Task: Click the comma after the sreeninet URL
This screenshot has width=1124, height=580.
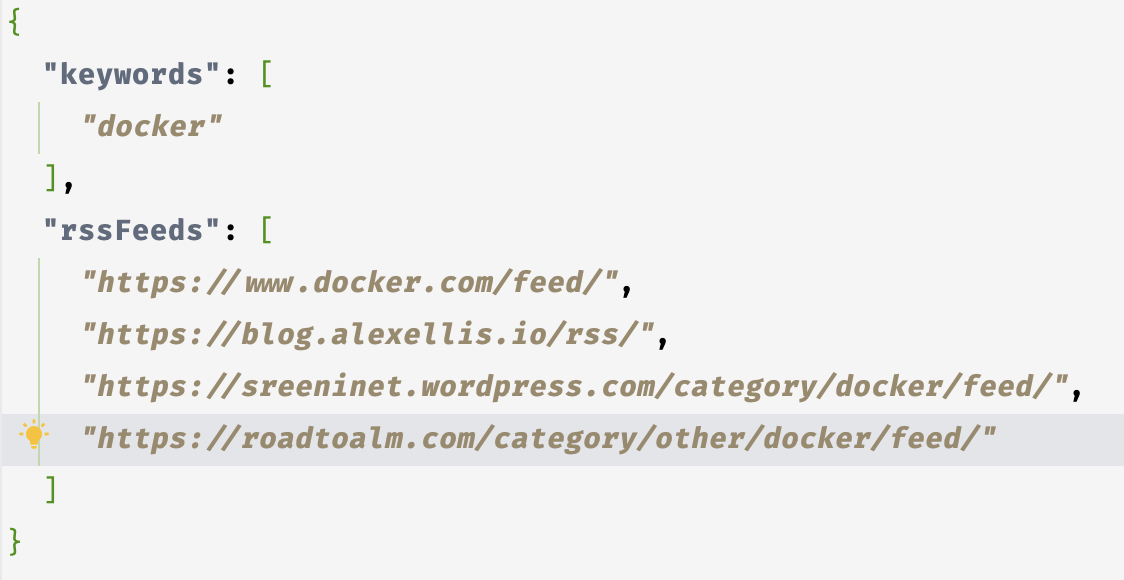Action: click(1077, 391)
